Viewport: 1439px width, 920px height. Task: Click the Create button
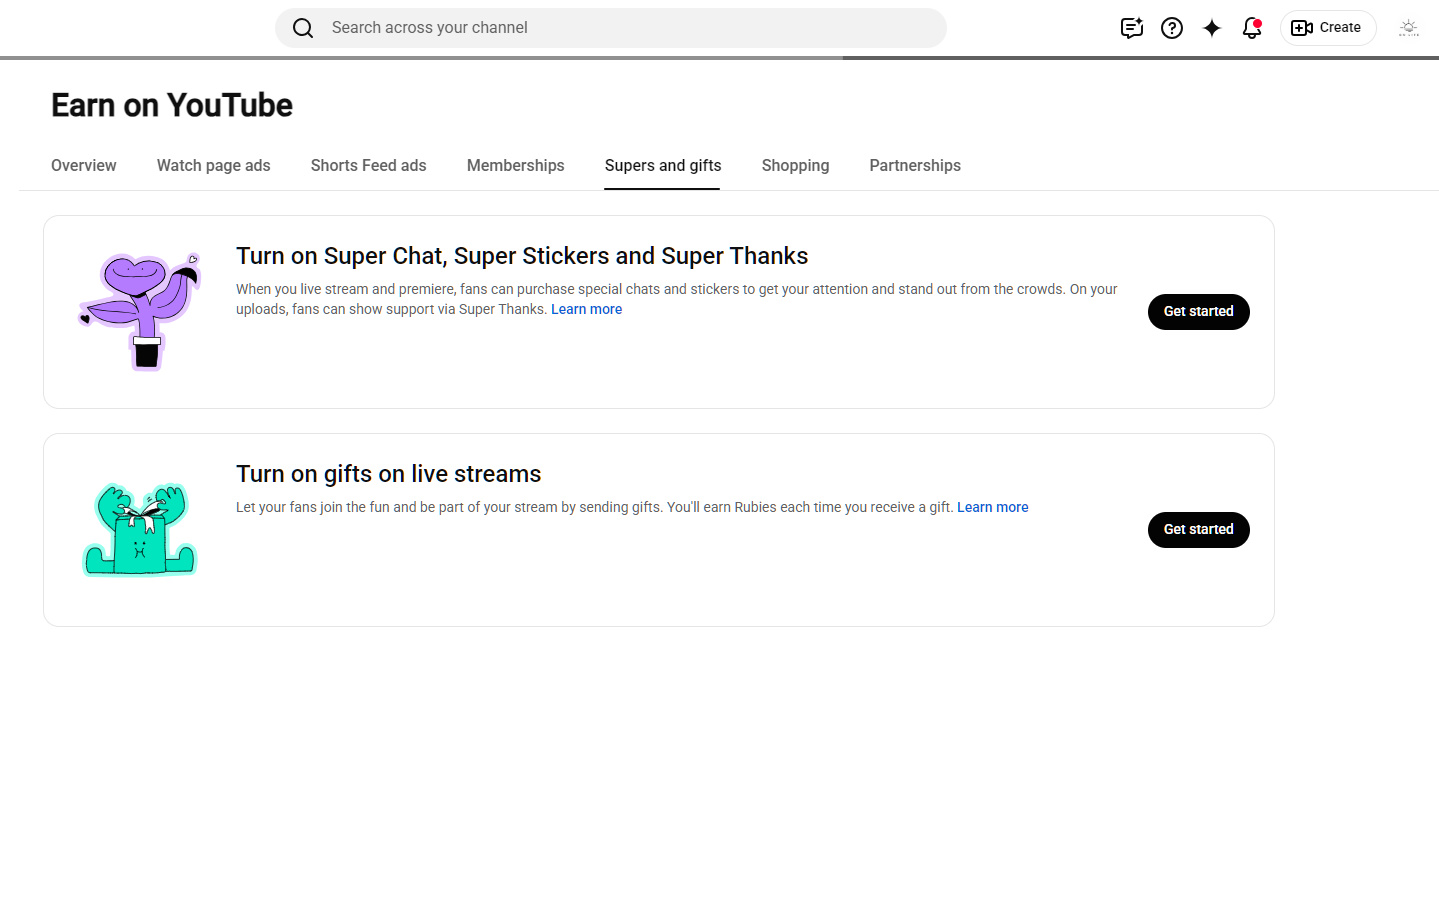(1328, 28)
